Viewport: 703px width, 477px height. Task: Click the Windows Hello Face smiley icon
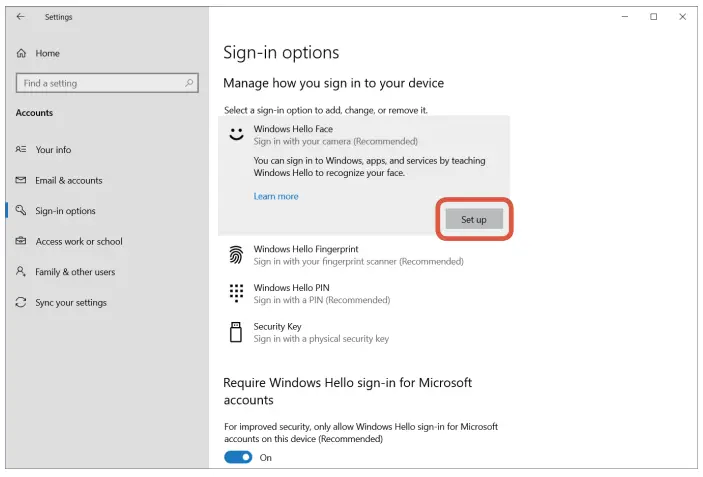[236, 134]
